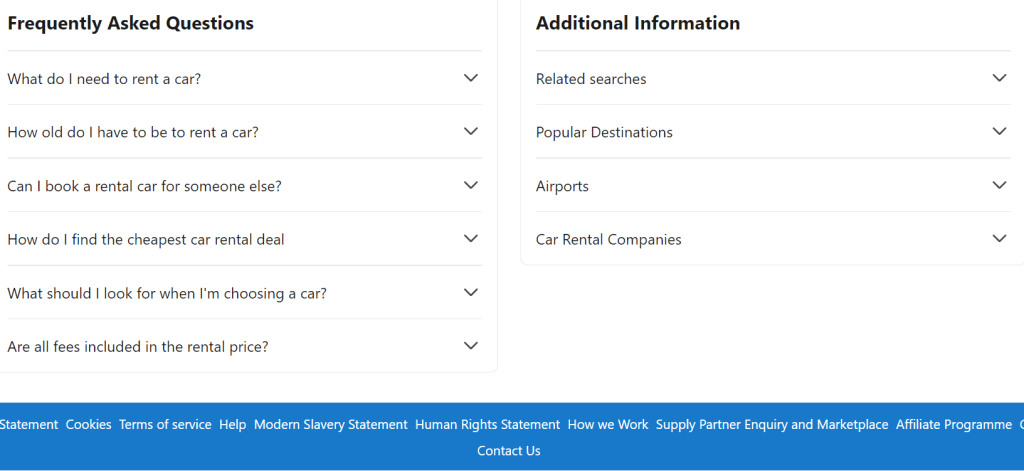Open the Help footer link
The image size is (1024, 471).
coord(232,424)
